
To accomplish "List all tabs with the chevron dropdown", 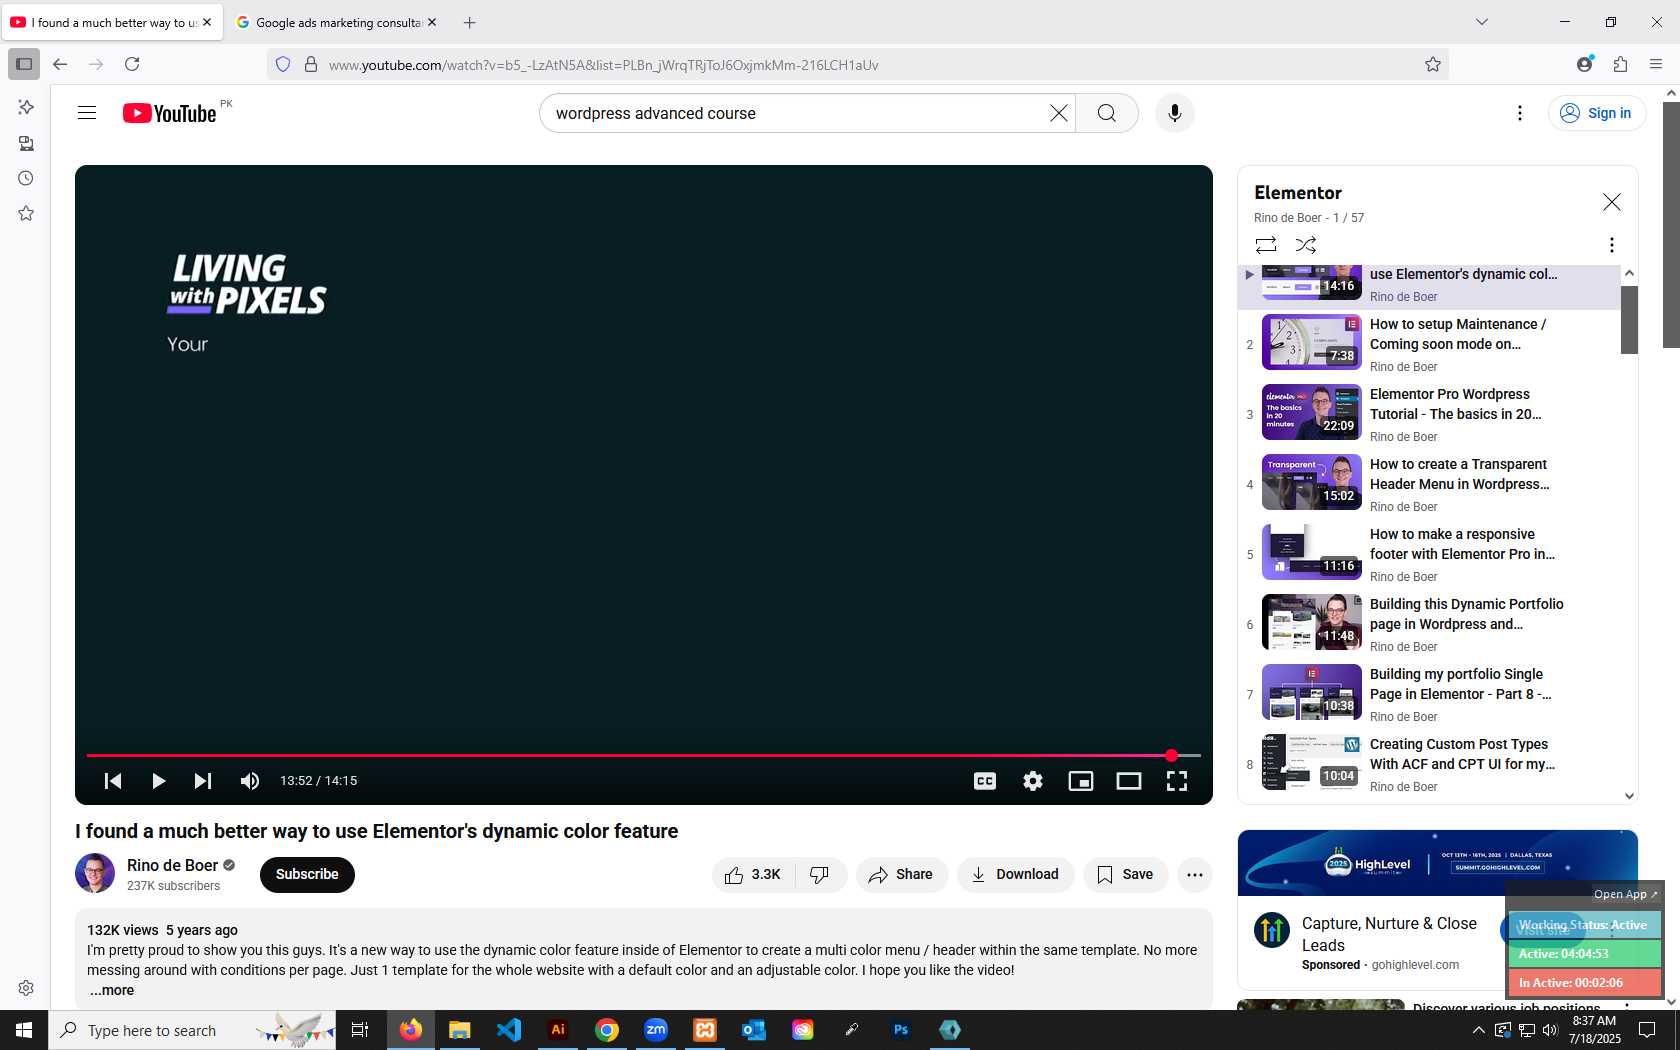I will [1482, 22].
